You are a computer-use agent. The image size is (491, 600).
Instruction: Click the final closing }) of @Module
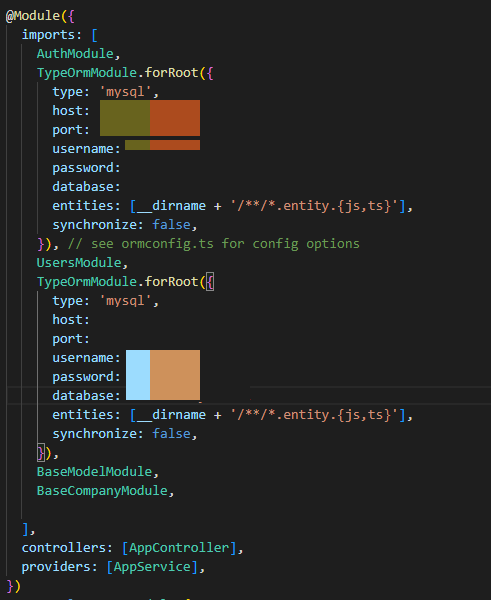coord(13,586)
